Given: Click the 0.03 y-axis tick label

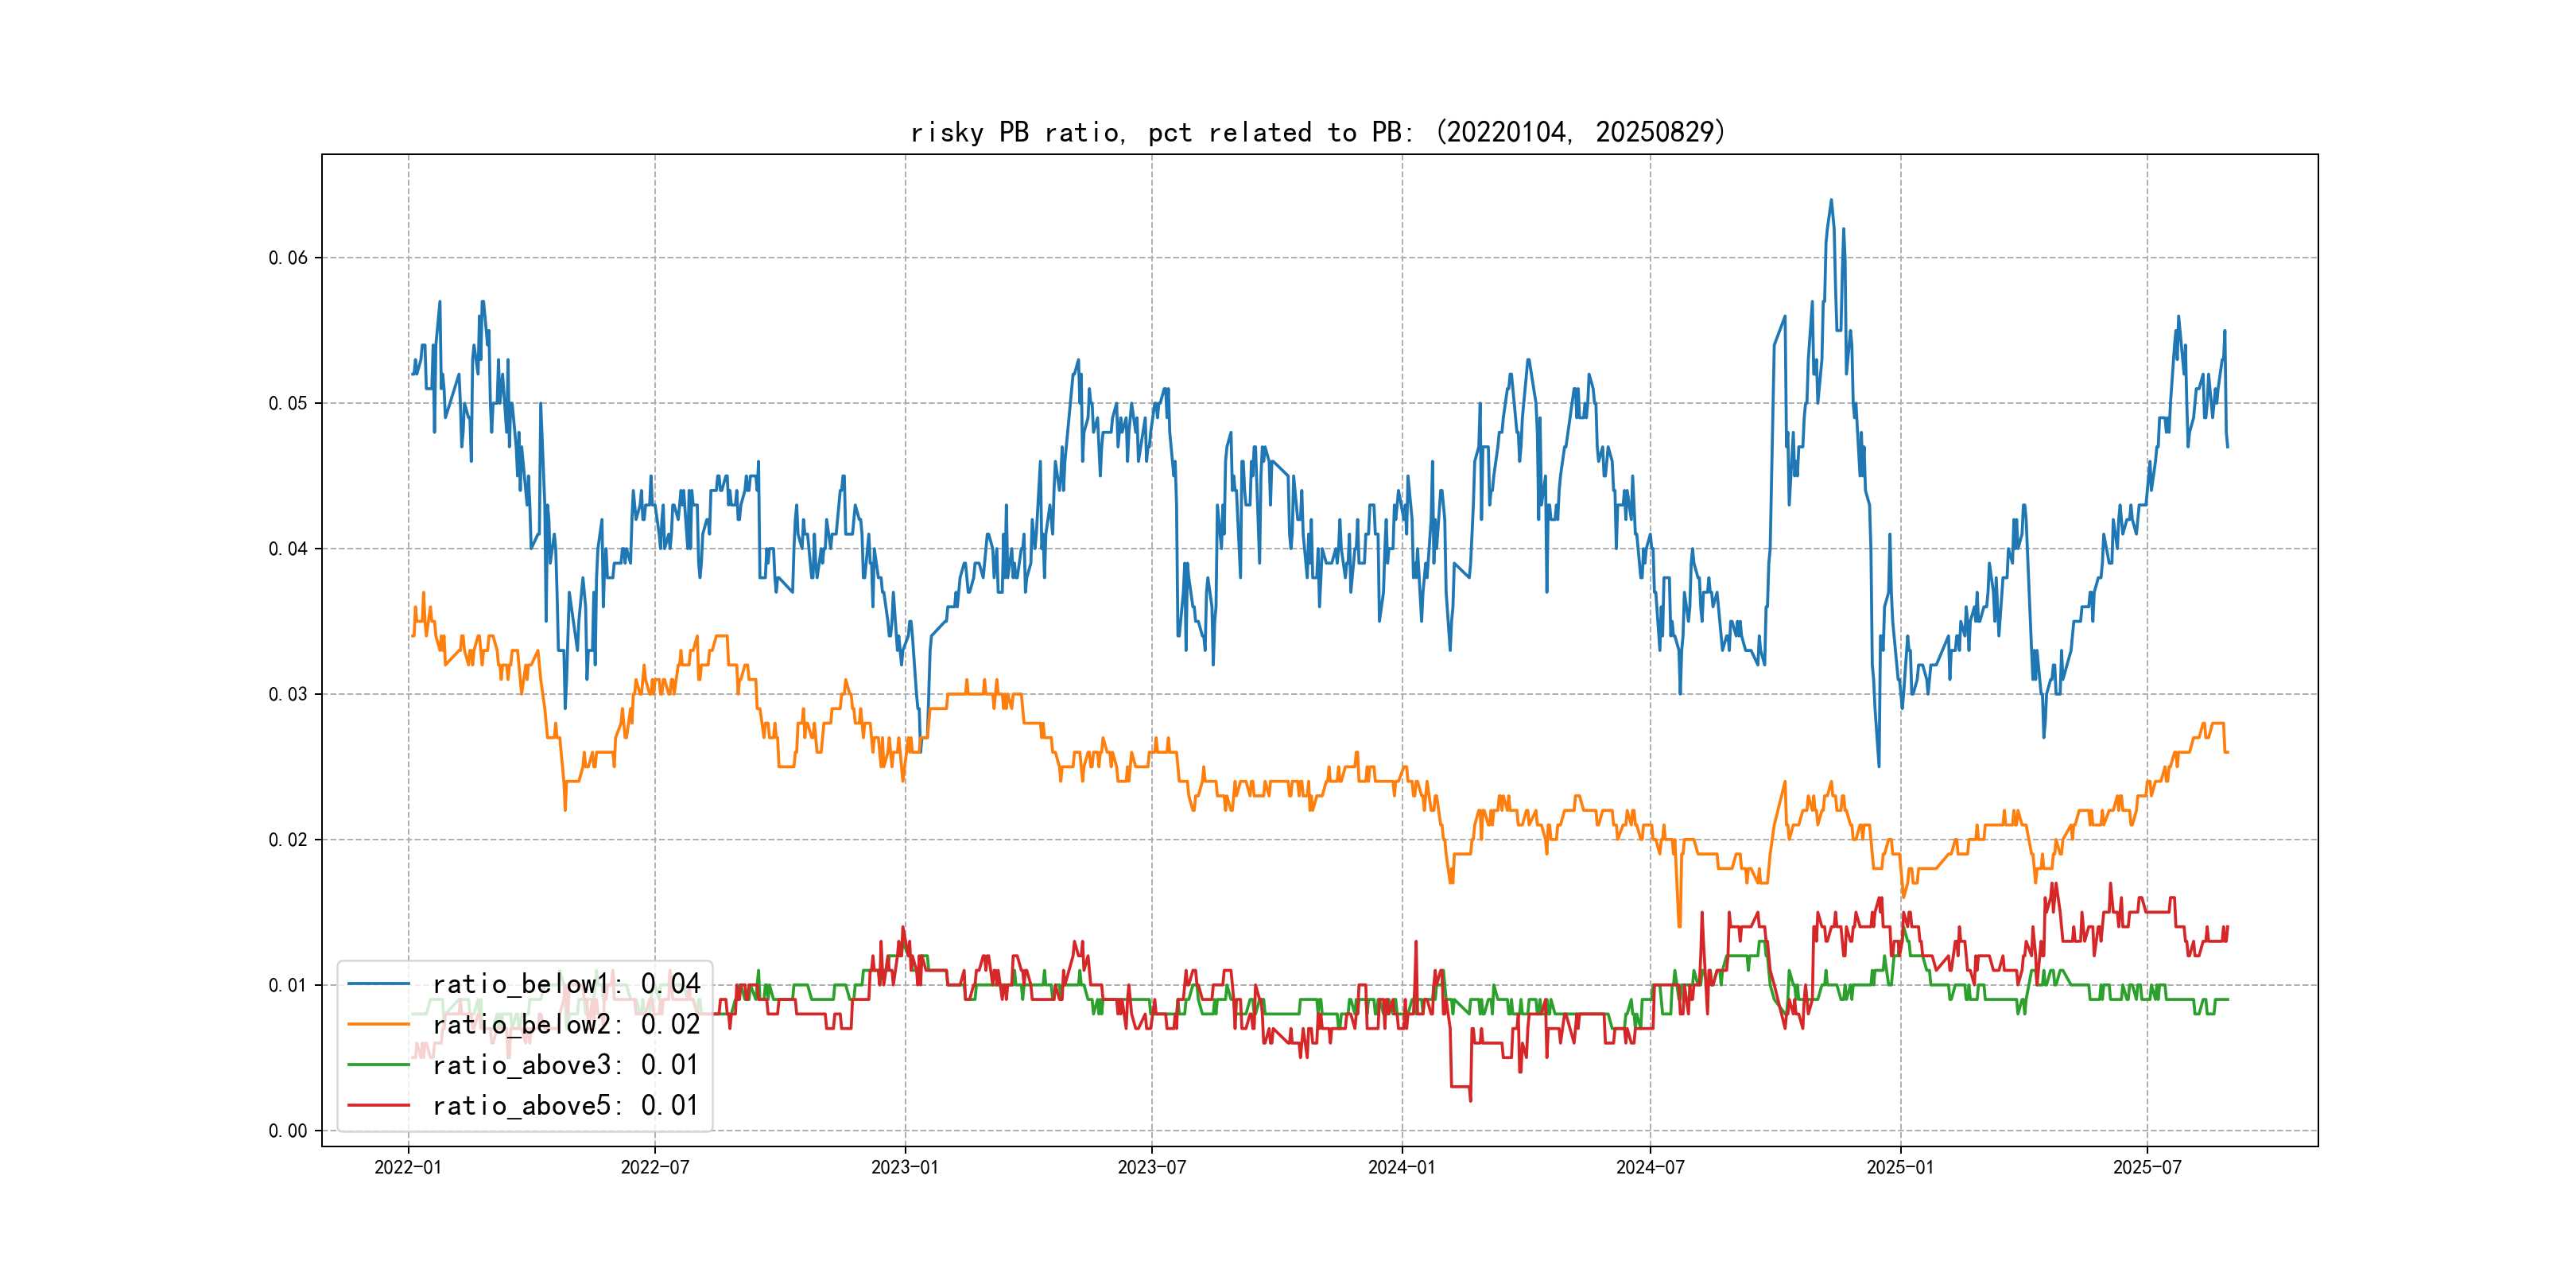Looking at the screenshot, I should [x=288, y=694].
